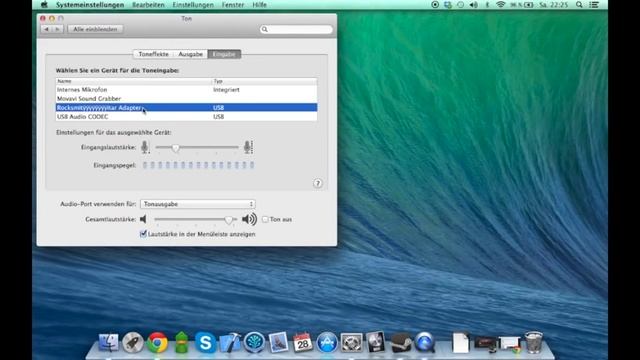Switch to the Ausgabe tab
Viewport: 640px width, 360px height.
(x=191, y=54)
